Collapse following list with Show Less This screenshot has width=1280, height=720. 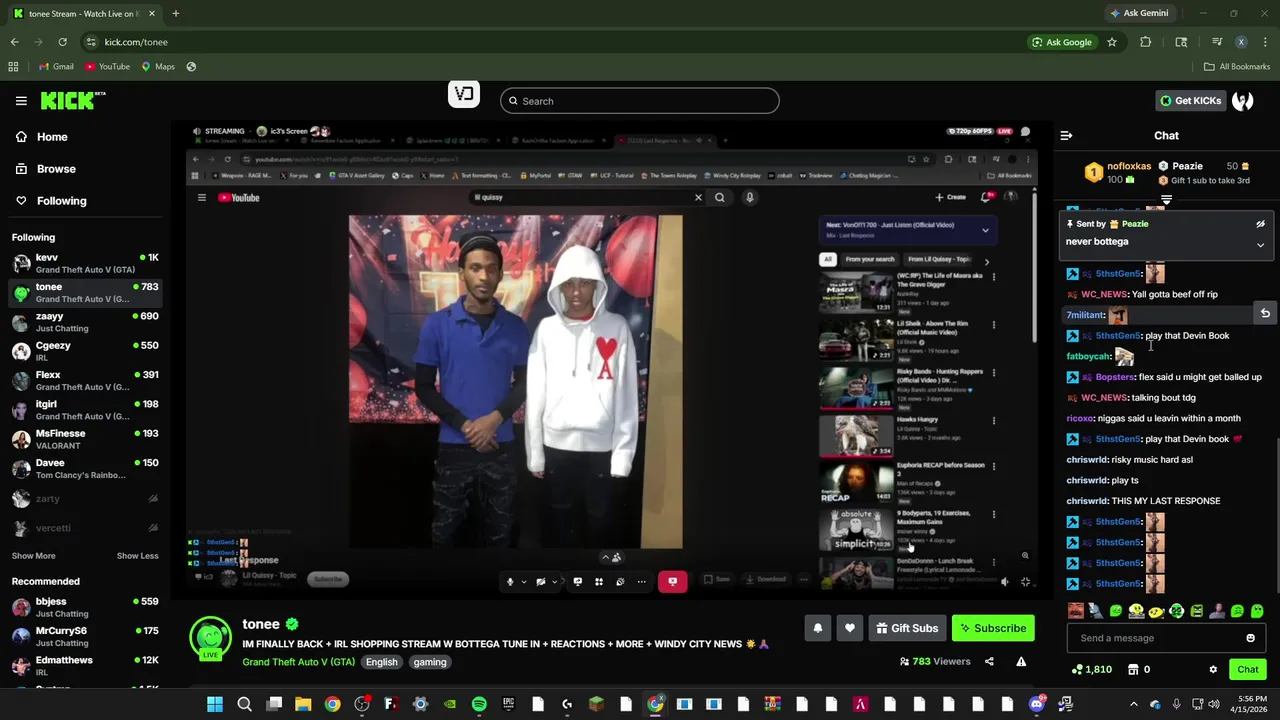[137, 556]
